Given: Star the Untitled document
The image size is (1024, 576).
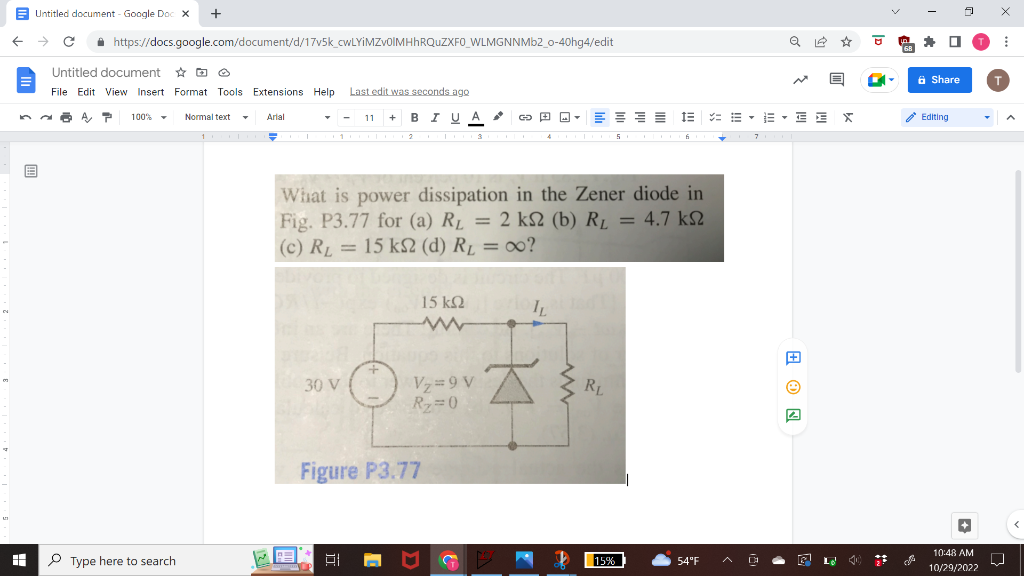Looking at the screenshot, I should pyautogui.click(x=183, y=72).
